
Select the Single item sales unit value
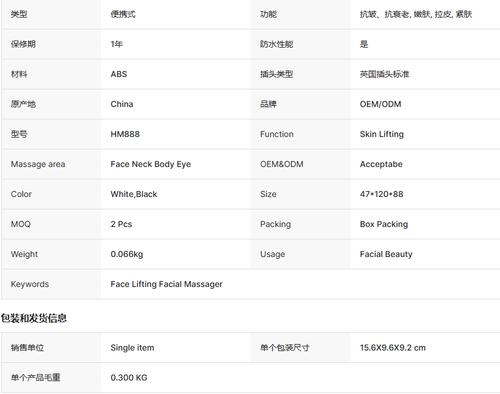point(132,348)
